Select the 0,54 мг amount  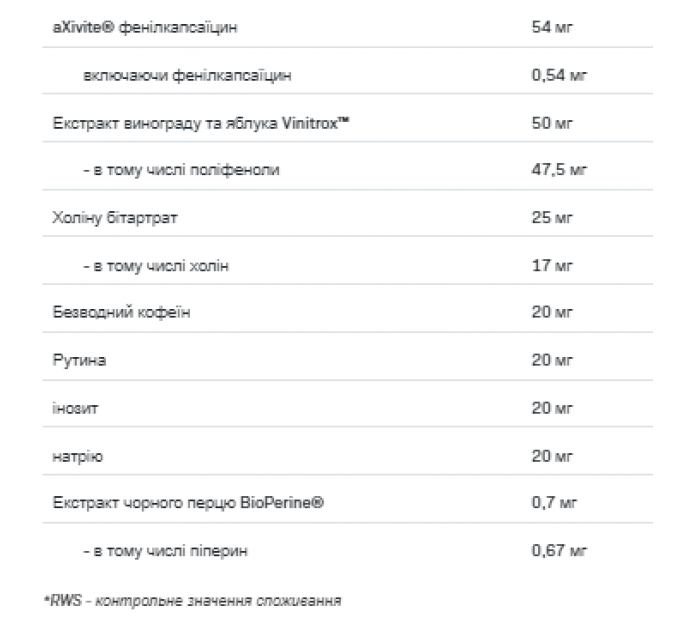click(x=559, y=75)
